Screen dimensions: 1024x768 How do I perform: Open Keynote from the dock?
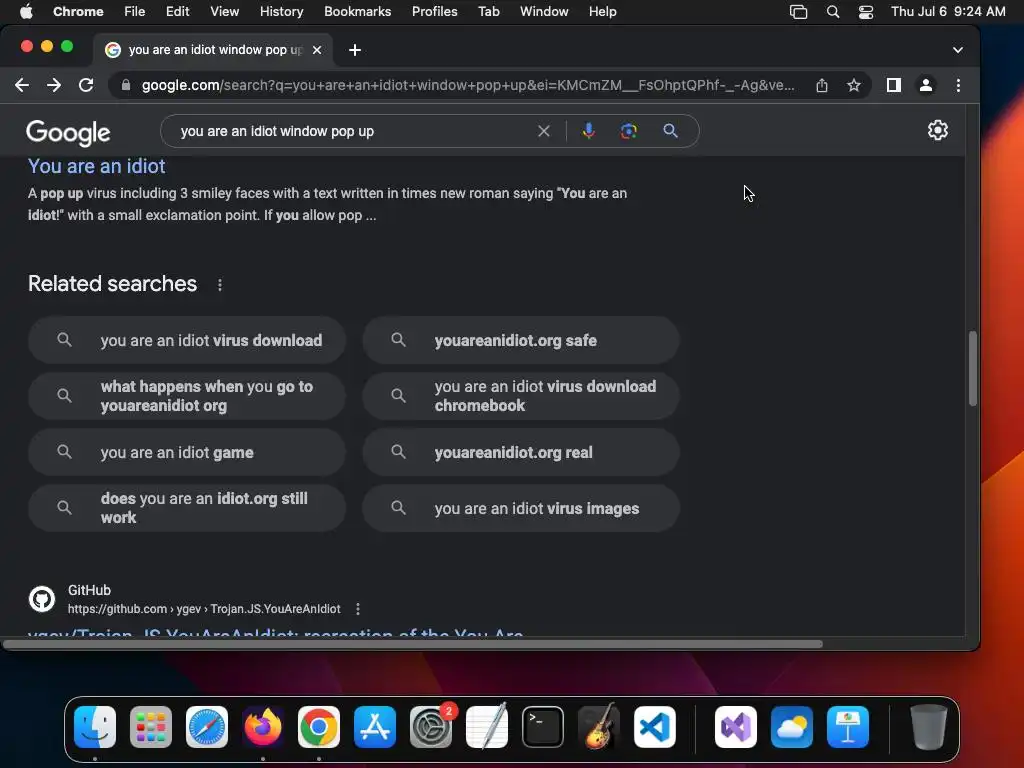click(x=848, y=727)
